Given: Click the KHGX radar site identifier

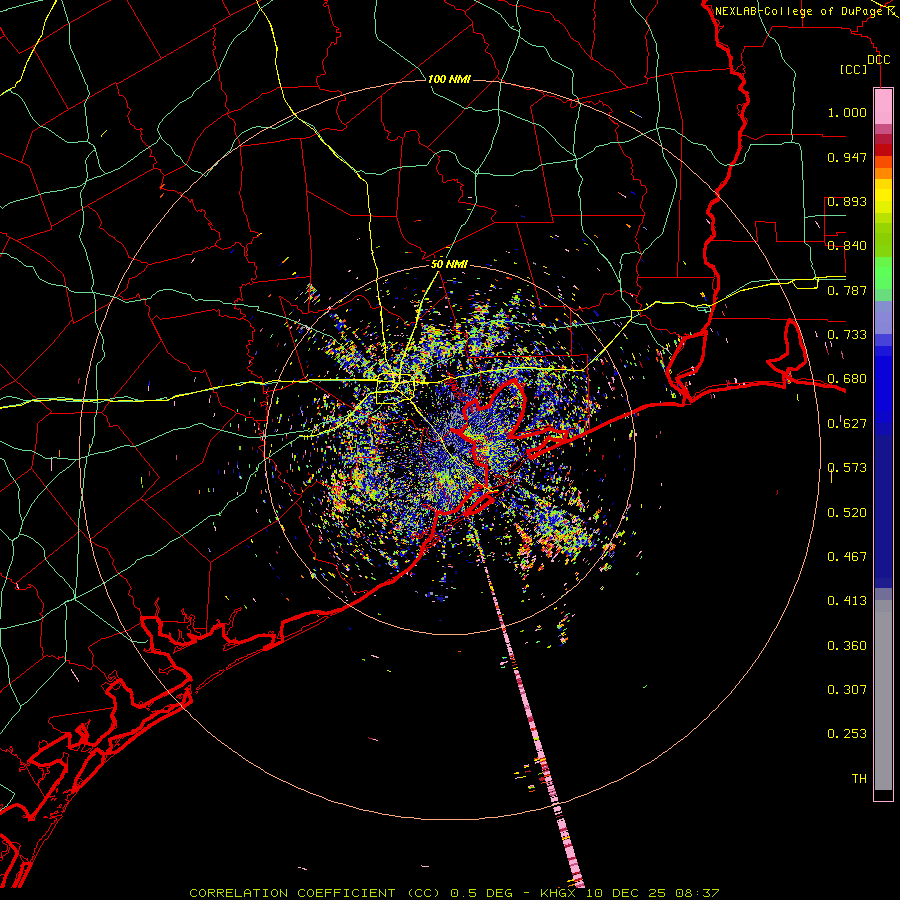Looking at the screenshot, I should (x=557, y=893).
